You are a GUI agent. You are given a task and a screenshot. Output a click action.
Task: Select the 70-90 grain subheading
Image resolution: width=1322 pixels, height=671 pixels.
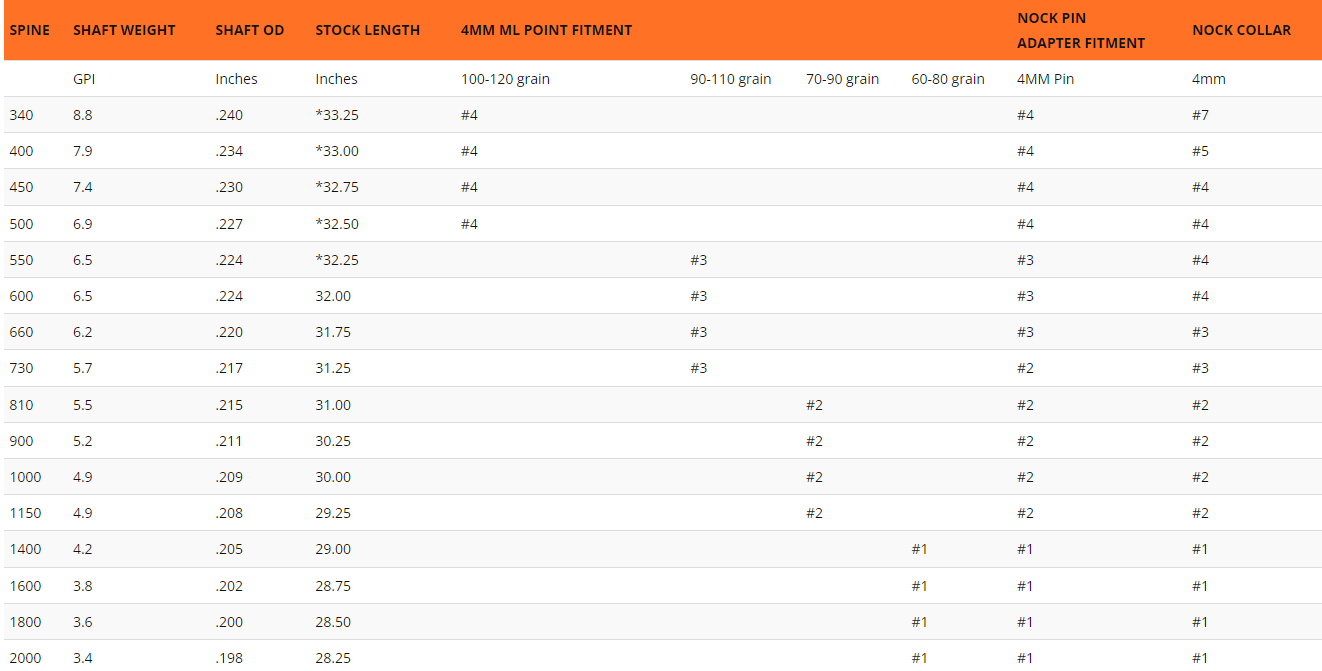coord(842,79)
